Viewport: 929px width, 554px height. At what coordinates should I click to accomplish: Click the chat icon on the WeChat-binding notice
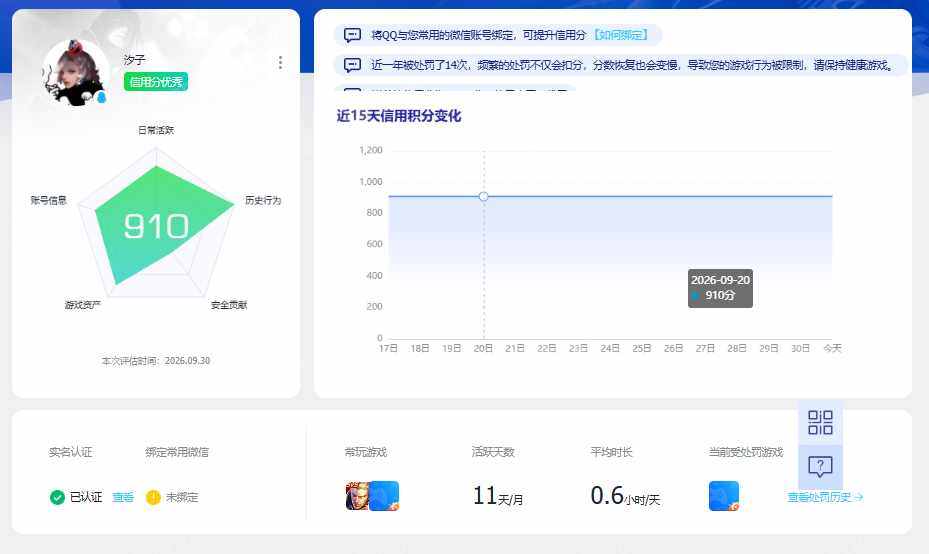point(353,35)
